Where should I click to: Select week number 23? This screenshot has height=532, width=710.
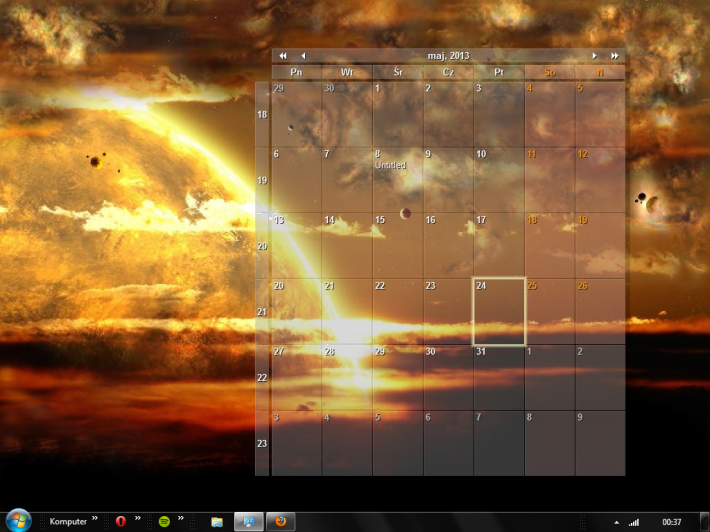coord(262,443)
